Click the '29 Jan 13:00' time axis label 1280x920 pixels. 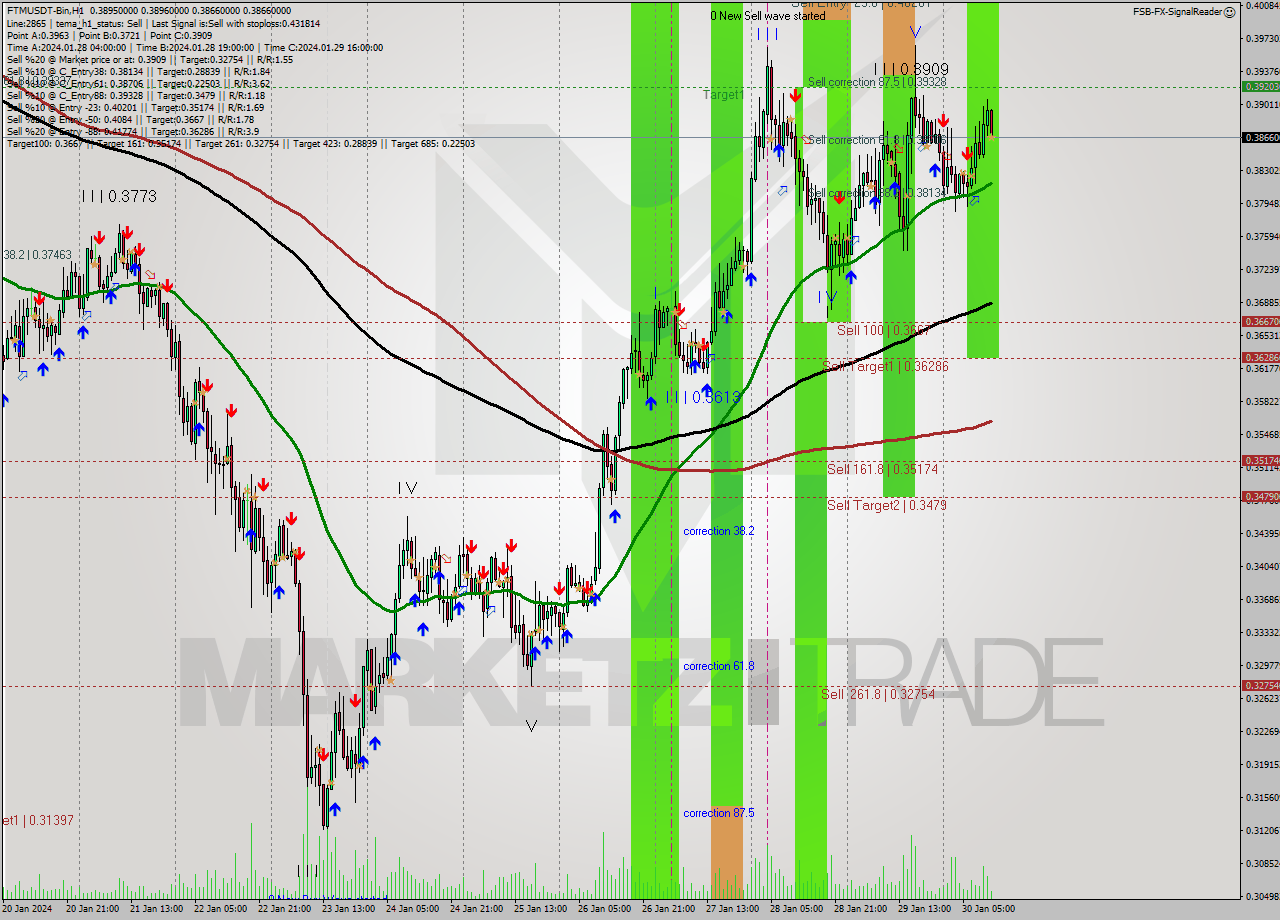[x=923, y=909]
